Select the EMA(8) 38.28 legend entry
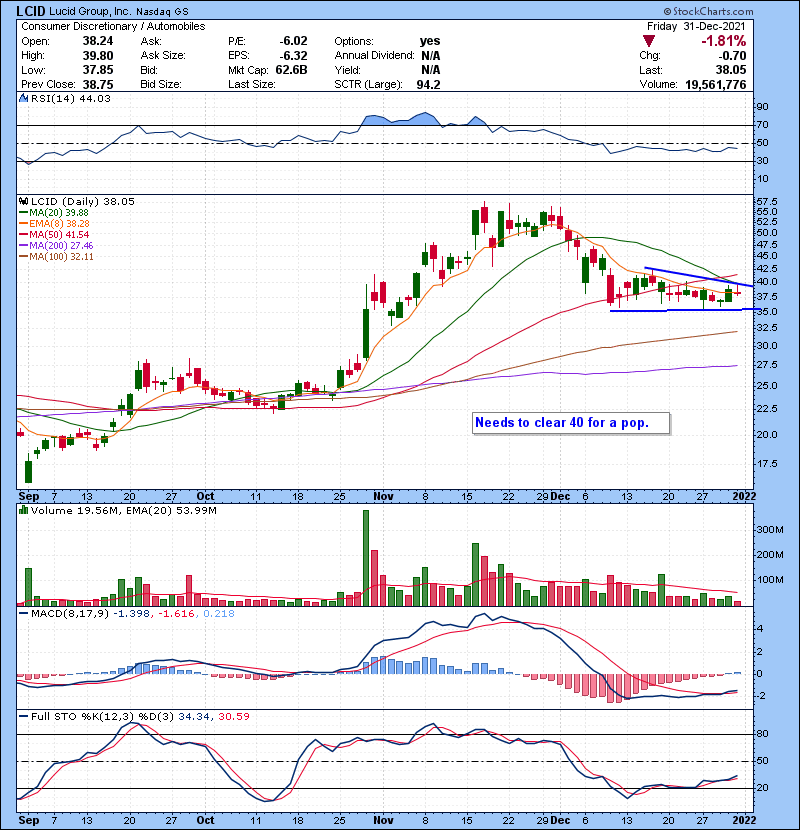Screen dimensions: 800x830 55,223
